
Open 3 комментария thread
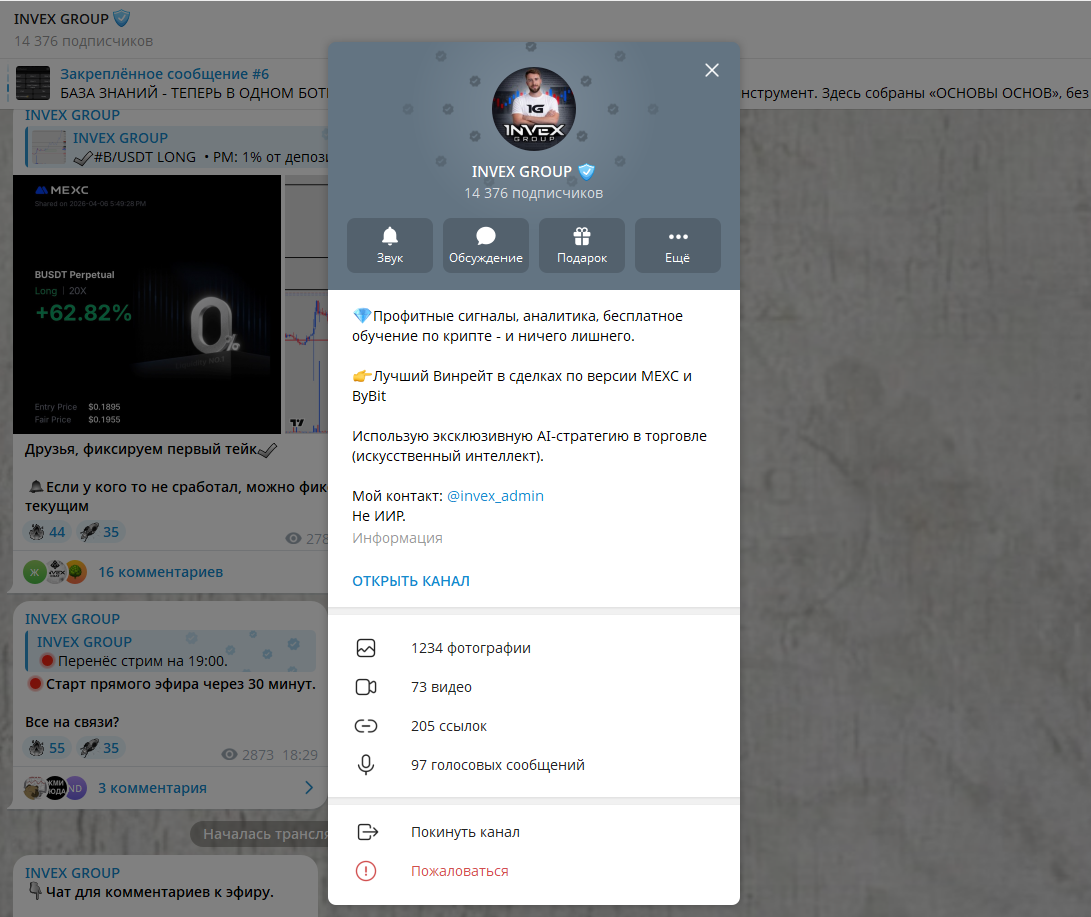[x=152, y=788]
